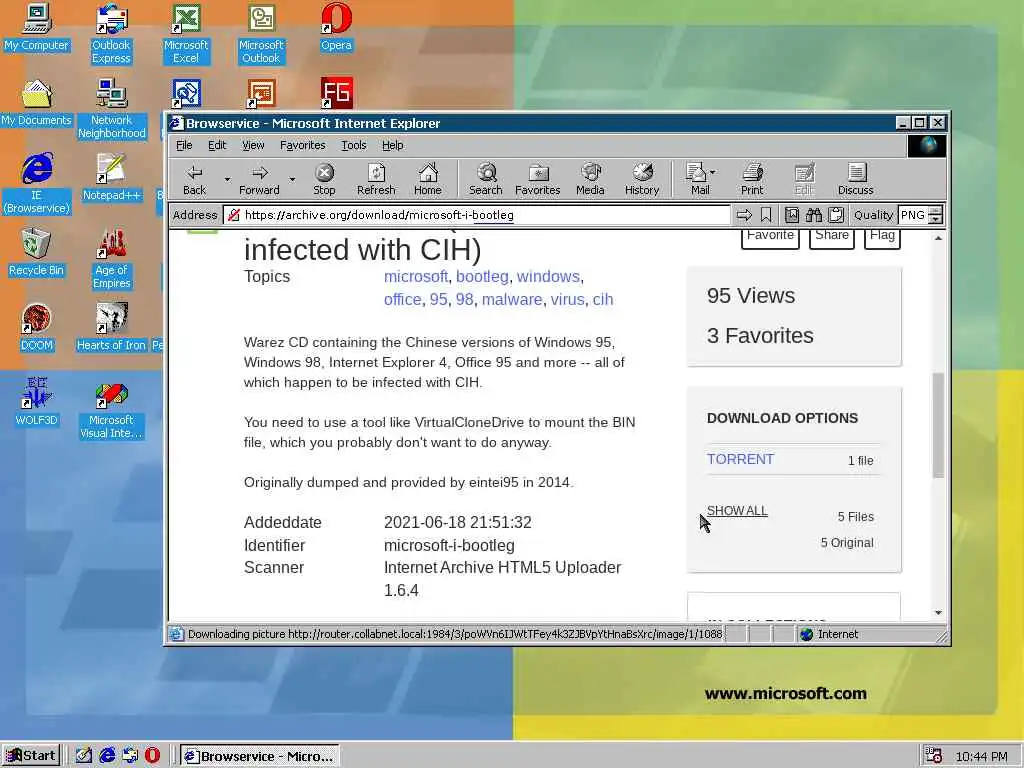The height and width of the screenshot is (768, 1024).
Task: Click the Discuss toolbar button
Action: pos(856,180)
